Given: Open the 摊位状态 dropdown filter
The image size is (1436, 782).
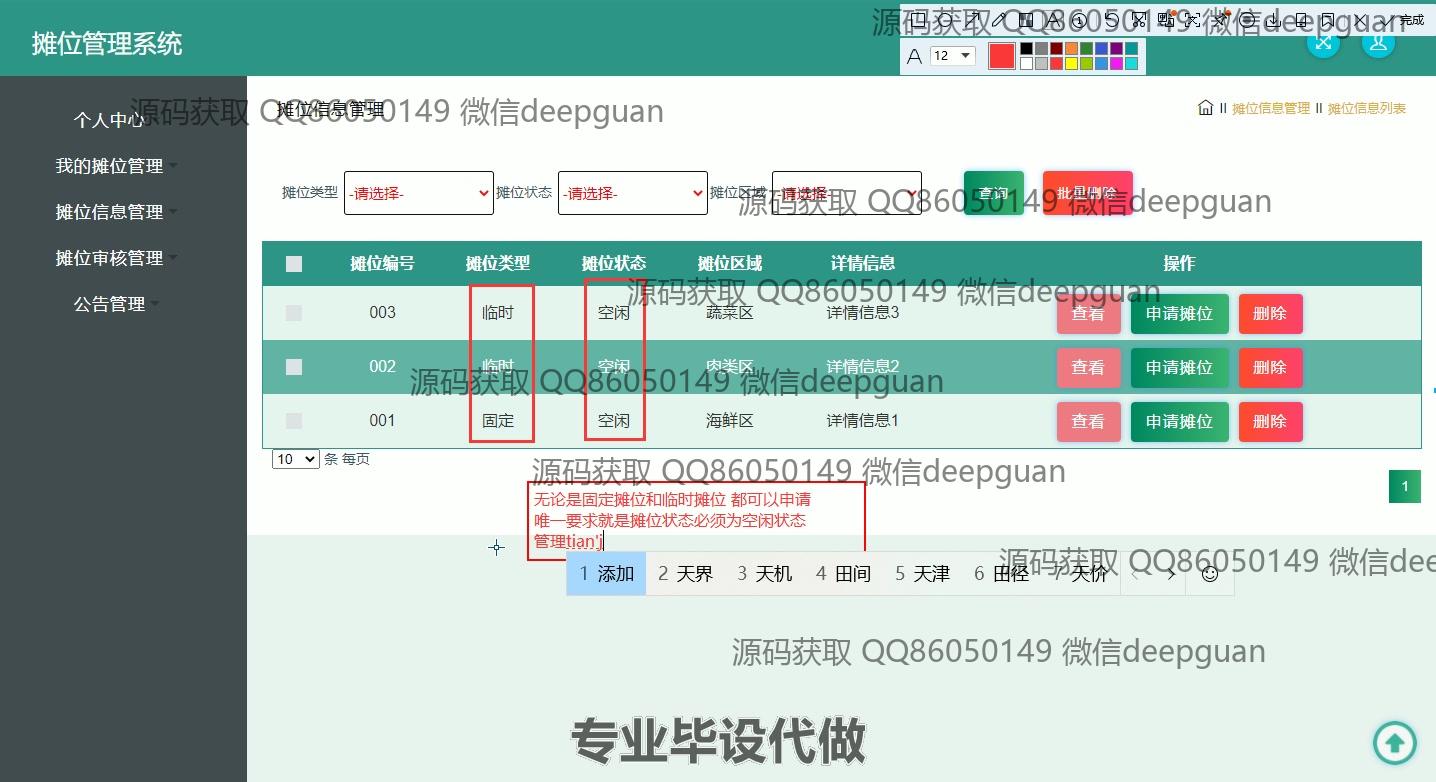Looking at the screenshot, I should tap(632, 193).
